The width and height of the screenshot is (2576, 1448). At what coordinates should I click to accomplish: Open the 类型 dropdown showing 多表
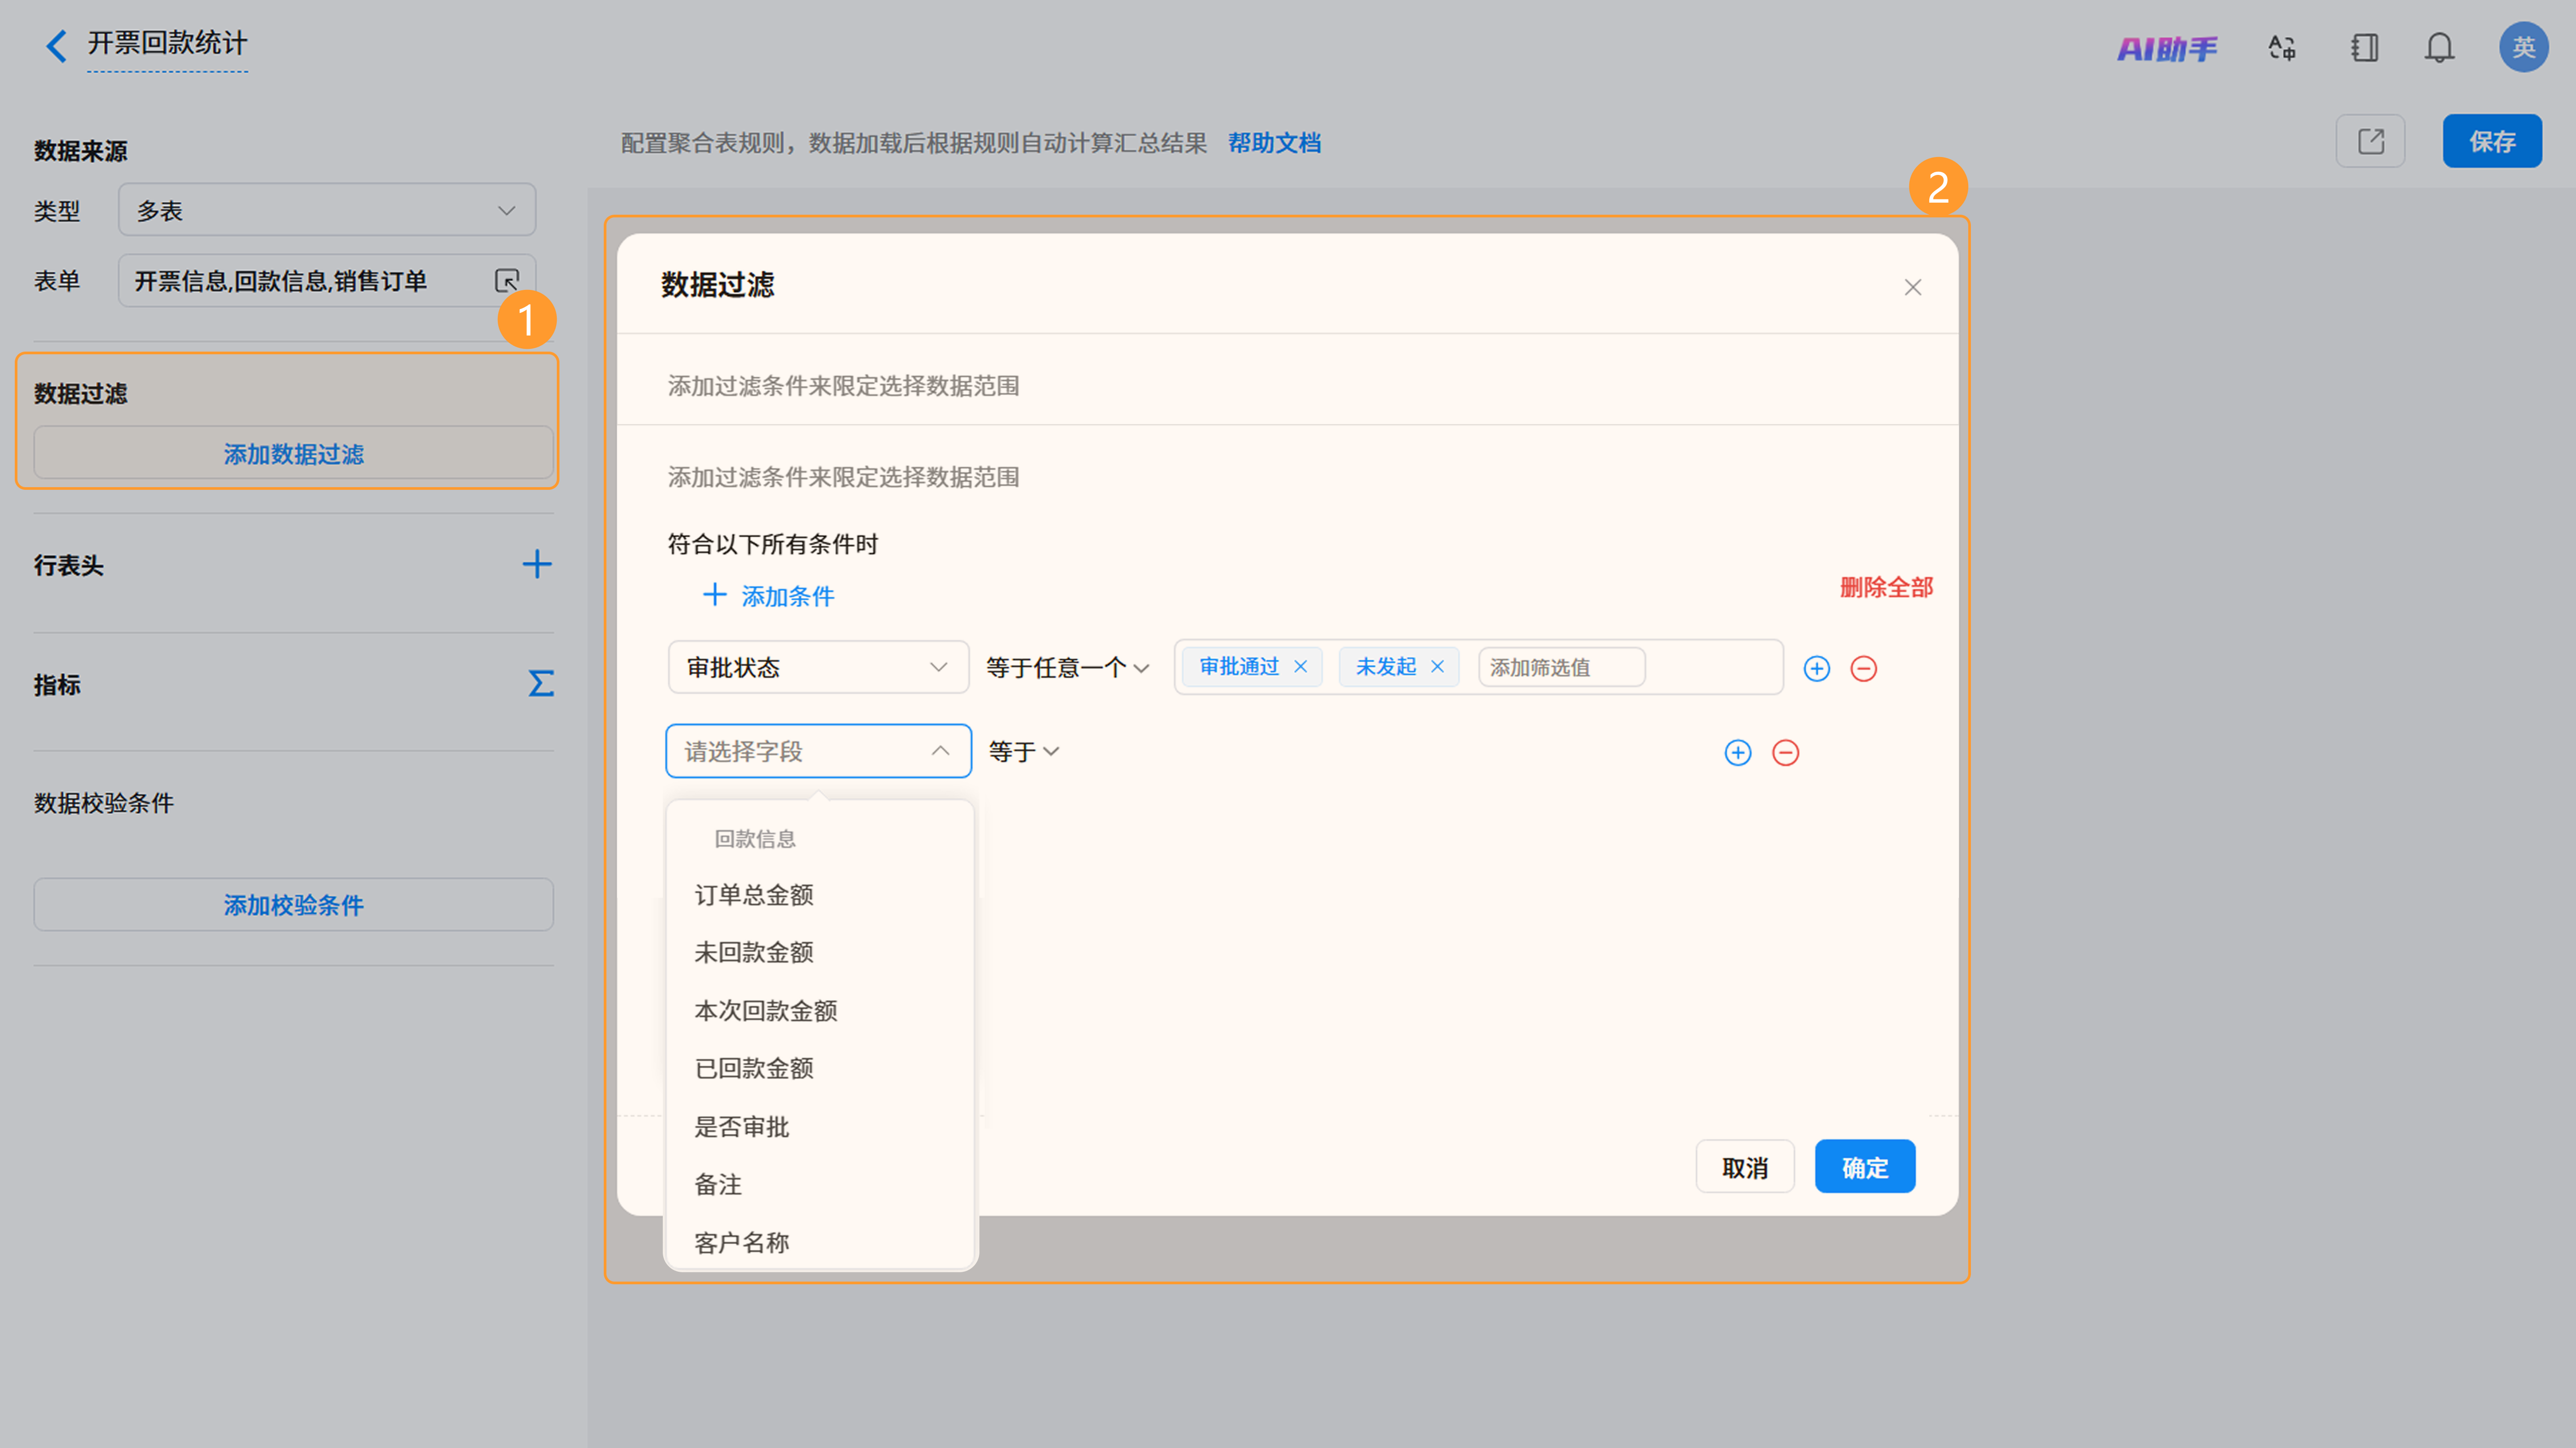pos(327,210)
